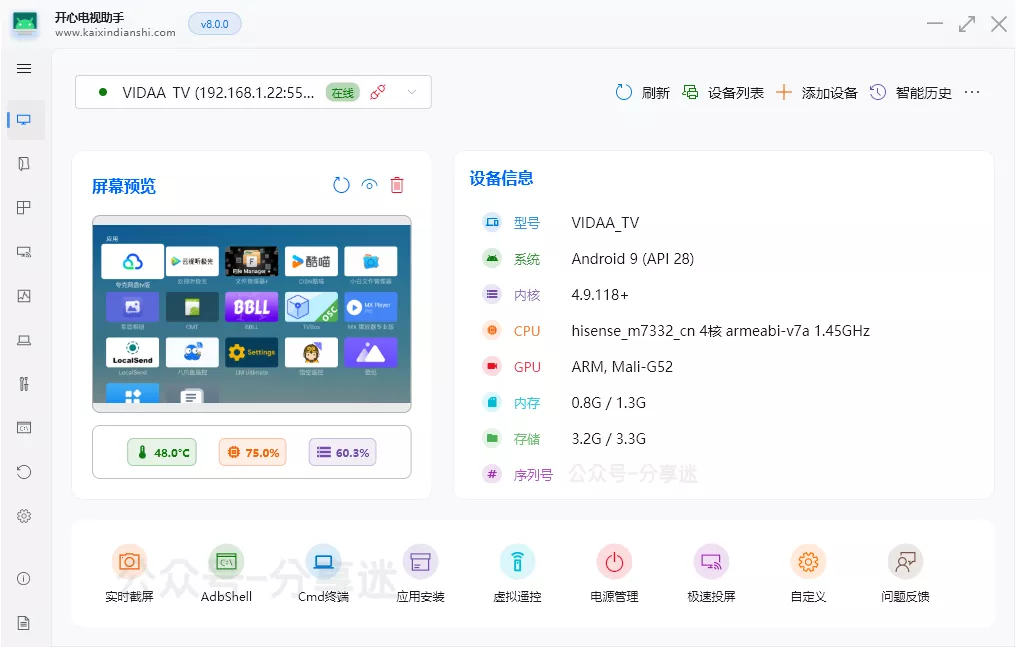Viewport: 1016px width, 648px height.
Task: Switch to the device monitor sidebar tab
Action: click(x=24, y=120)
